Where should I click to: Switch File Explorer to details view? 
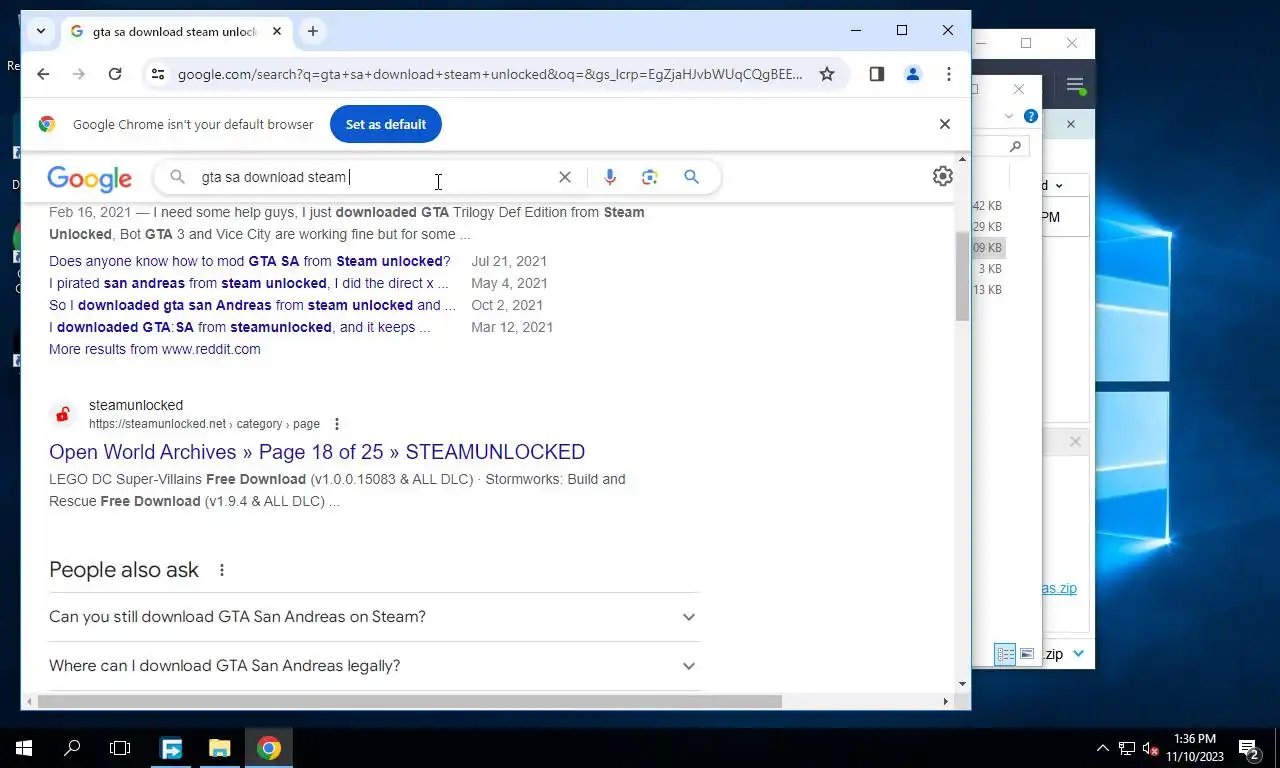1005,654
